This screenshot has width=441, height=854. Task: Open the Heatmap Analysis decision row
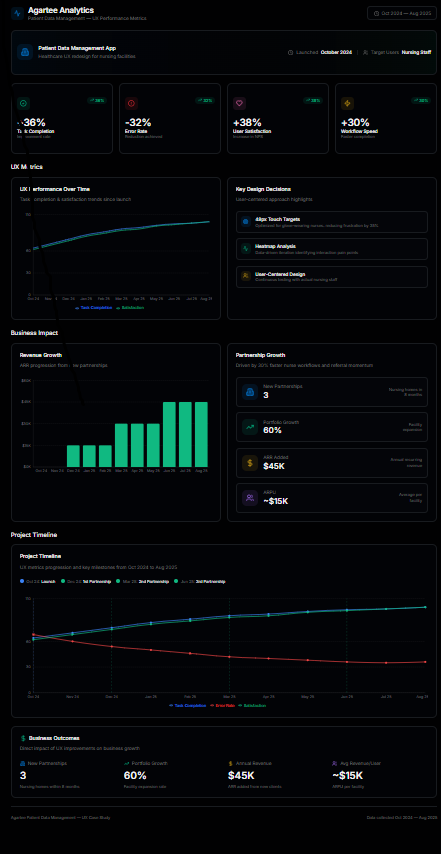(x=332, y=248)
